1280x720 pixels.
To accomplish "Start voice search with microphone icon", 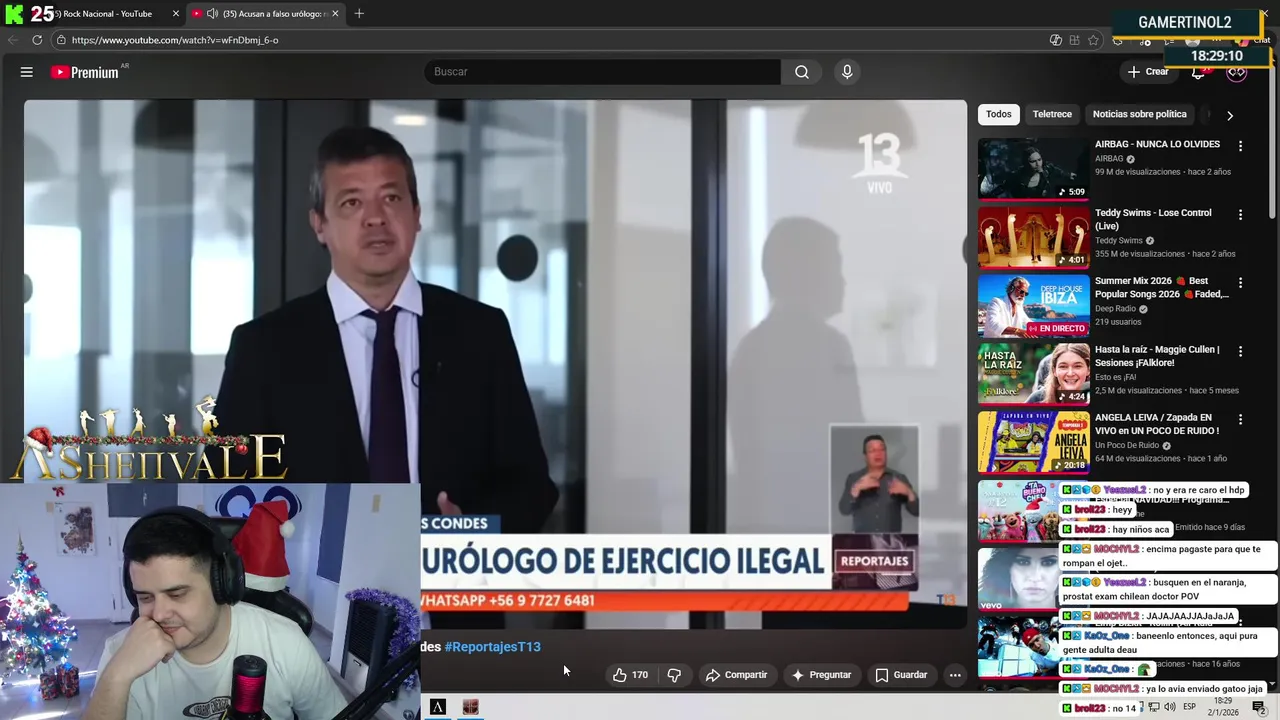I will (x=847, y=72).
